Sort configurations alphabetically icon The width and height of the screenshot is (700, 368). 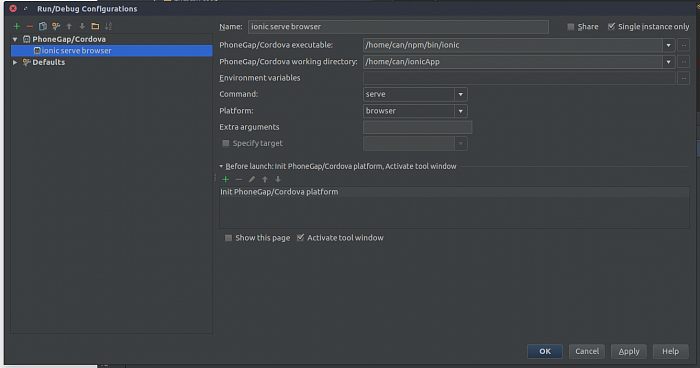108,26
